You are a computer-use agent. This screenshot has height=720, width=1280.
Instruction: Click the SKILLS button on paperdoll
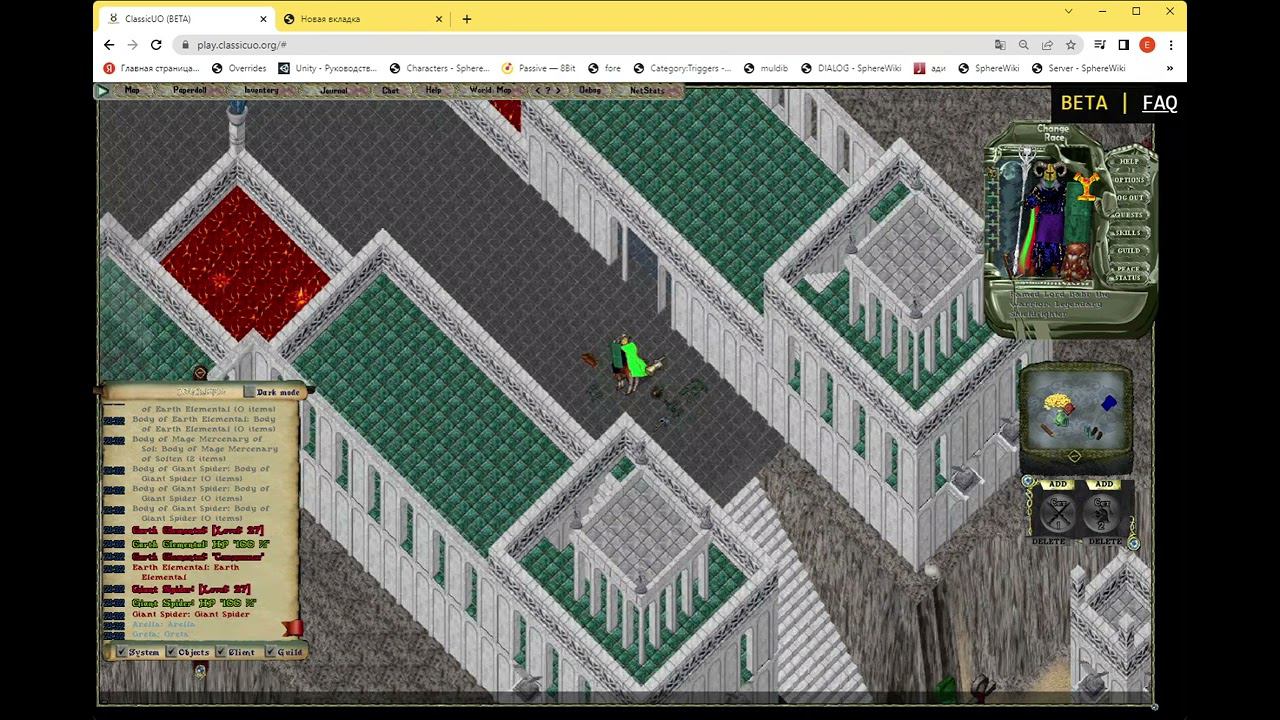tap(1129, 233)
